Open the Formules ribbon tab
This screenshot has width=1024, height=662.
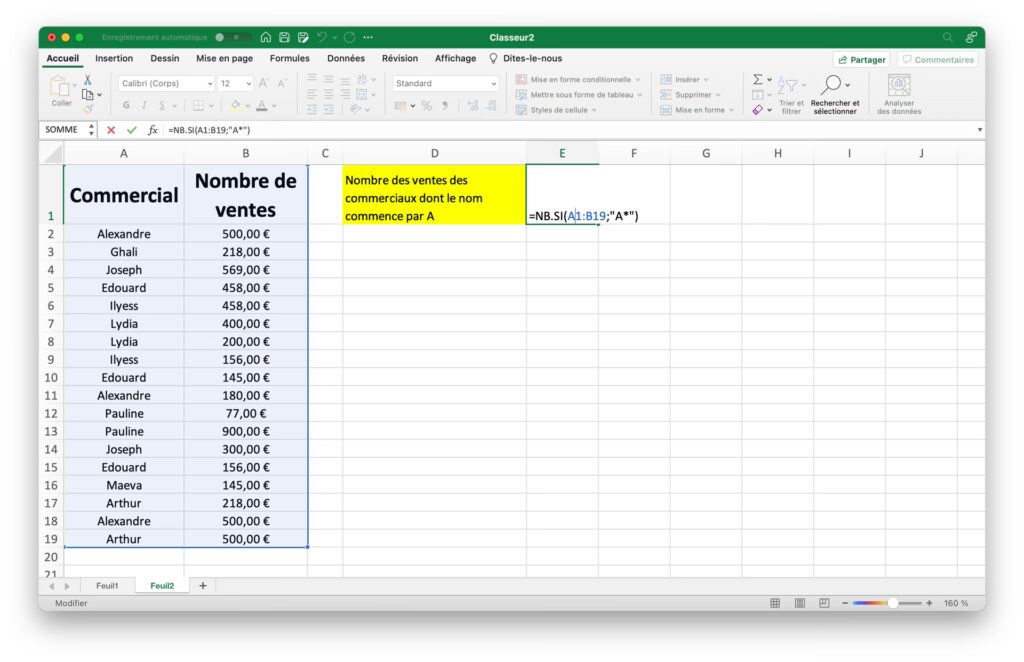click(289, 59)
